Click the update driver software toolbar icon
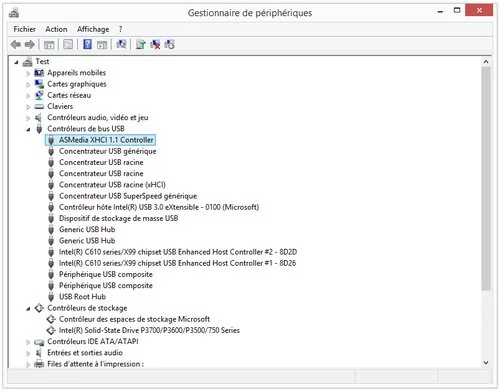 pos(141,44)
